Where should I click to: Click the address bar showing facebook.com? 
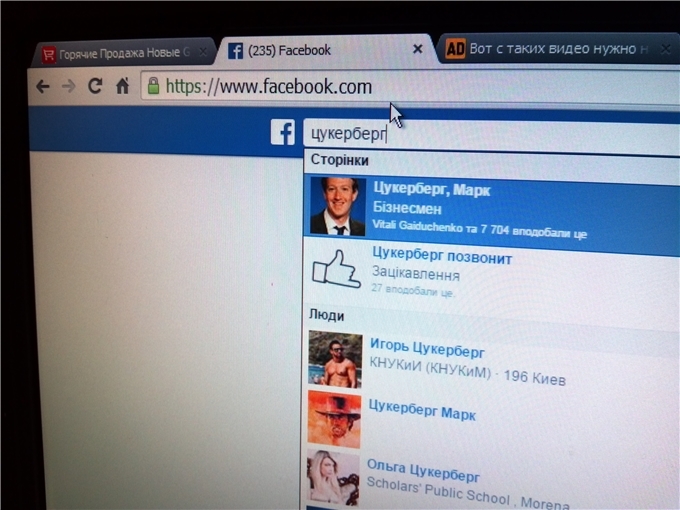410,86
